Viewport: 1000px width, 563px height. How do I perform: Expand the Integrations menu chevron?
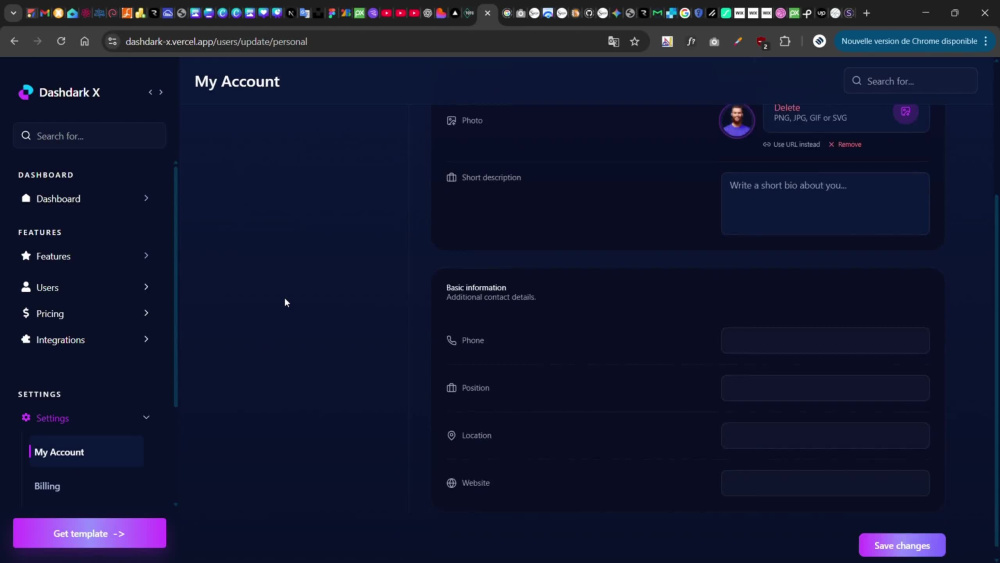click(x=146, y=339)
